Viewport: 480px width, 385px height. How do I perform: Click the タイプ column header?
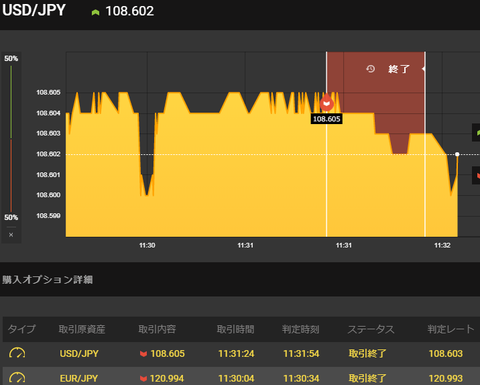click(x=22, y=329)
